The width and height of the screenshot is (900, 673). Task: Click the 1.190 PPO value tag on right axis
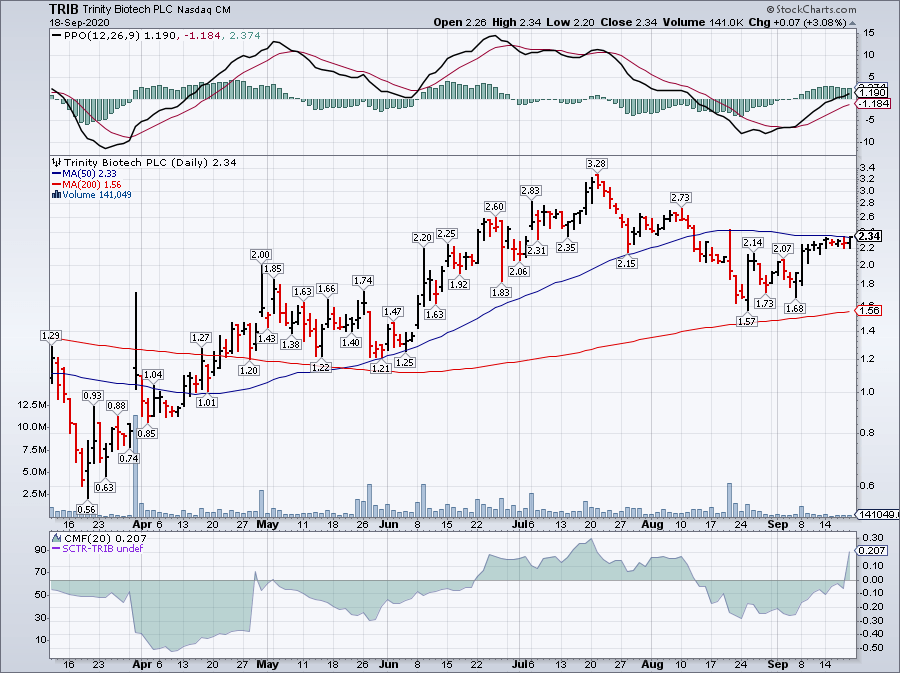872,92
